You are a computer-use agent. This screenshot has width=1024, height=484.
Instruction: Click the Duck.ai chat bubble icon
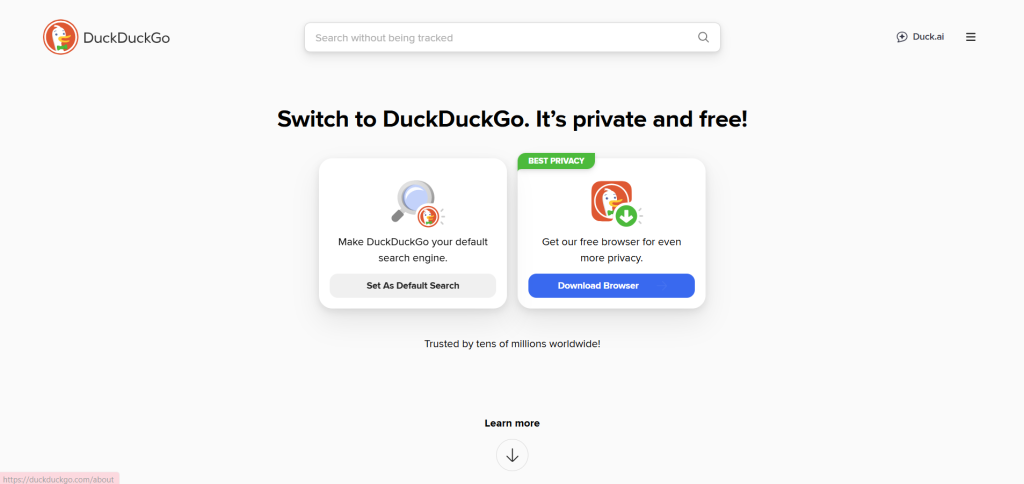point(902,37)
